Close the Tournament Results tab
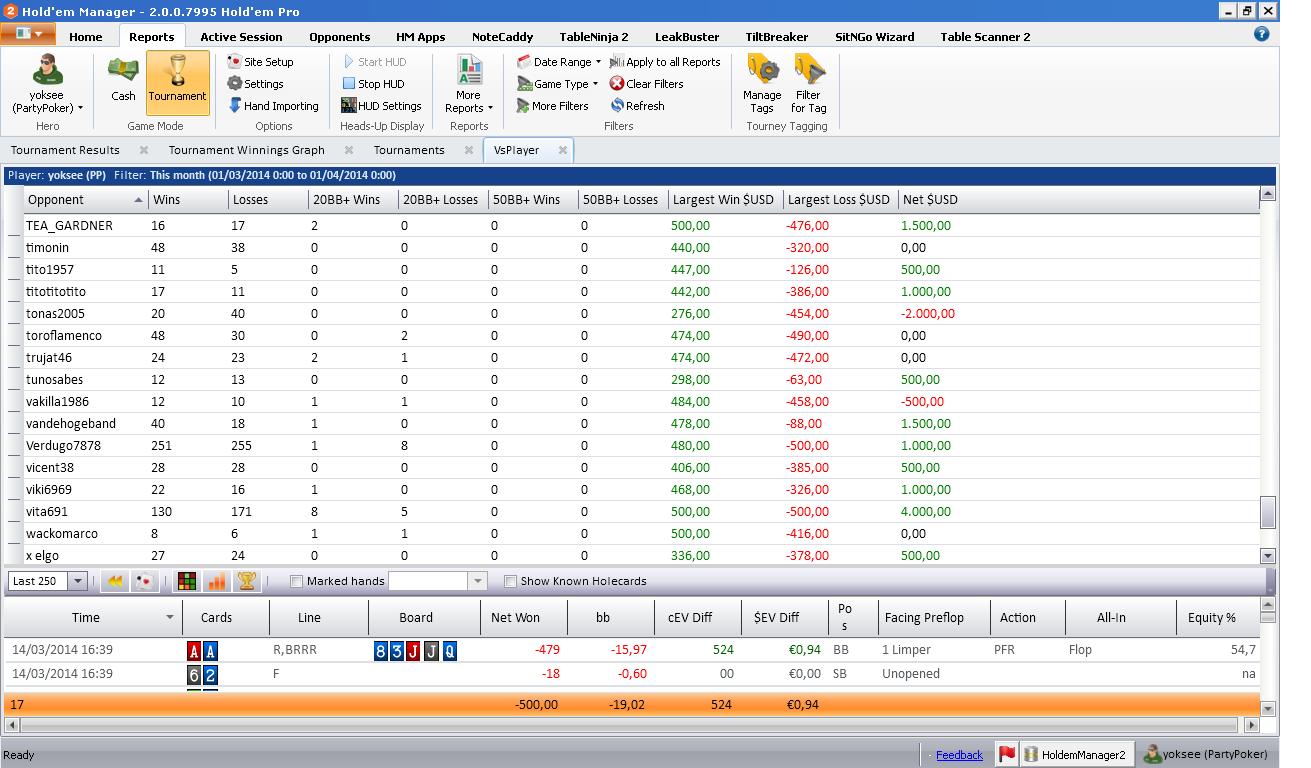Screen dimensions: 1311x768 (x=144, y=150)
